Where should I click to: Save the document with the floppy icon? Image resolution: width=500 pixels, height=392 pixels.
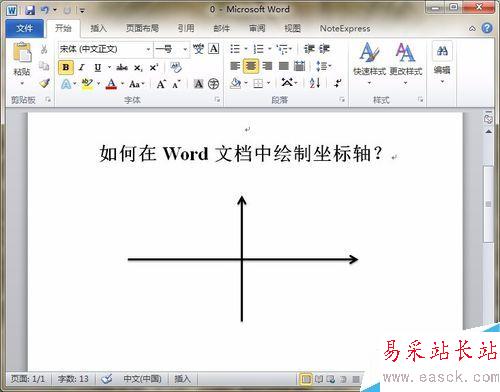click(x=30, y=10)
